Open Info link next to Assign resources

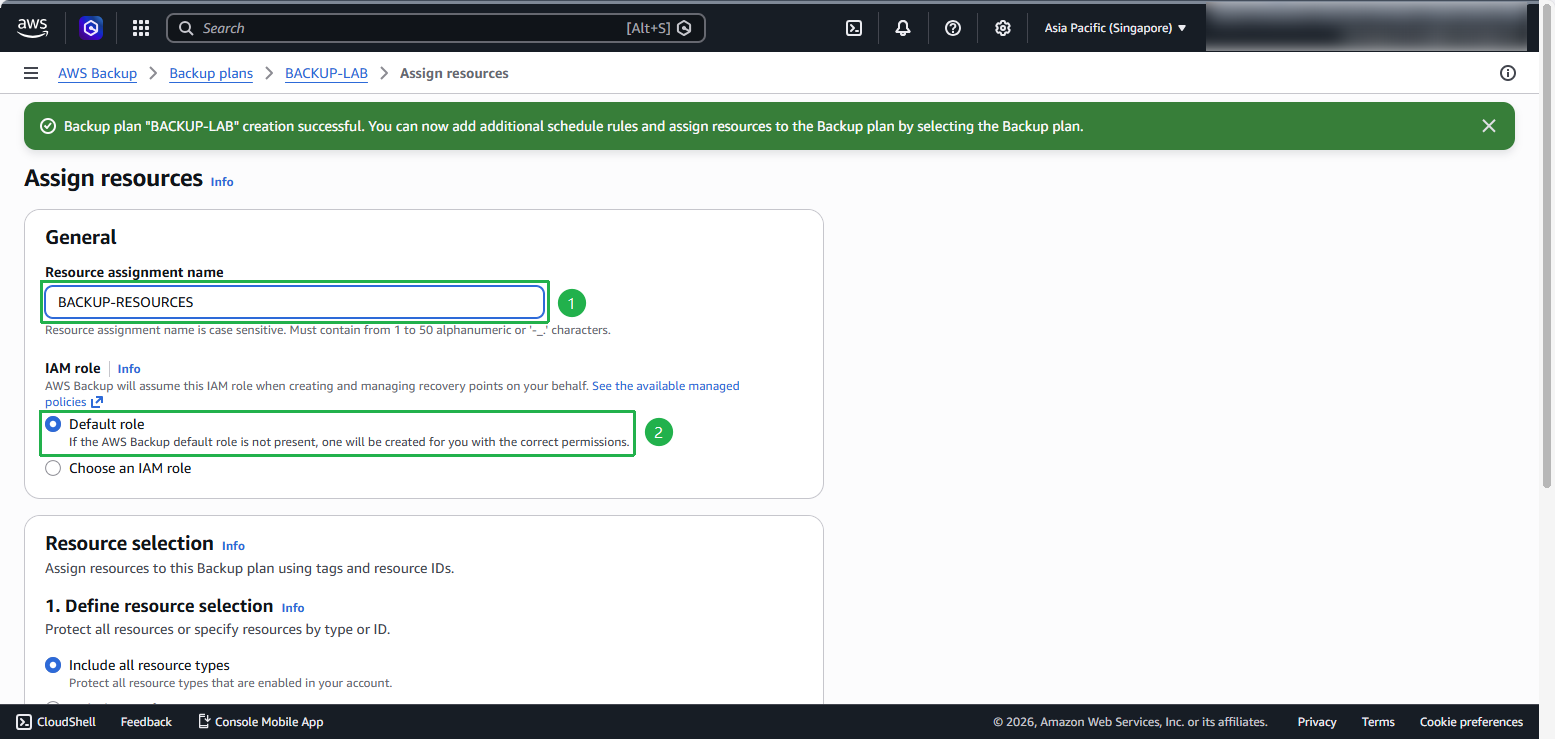(222, 182)
